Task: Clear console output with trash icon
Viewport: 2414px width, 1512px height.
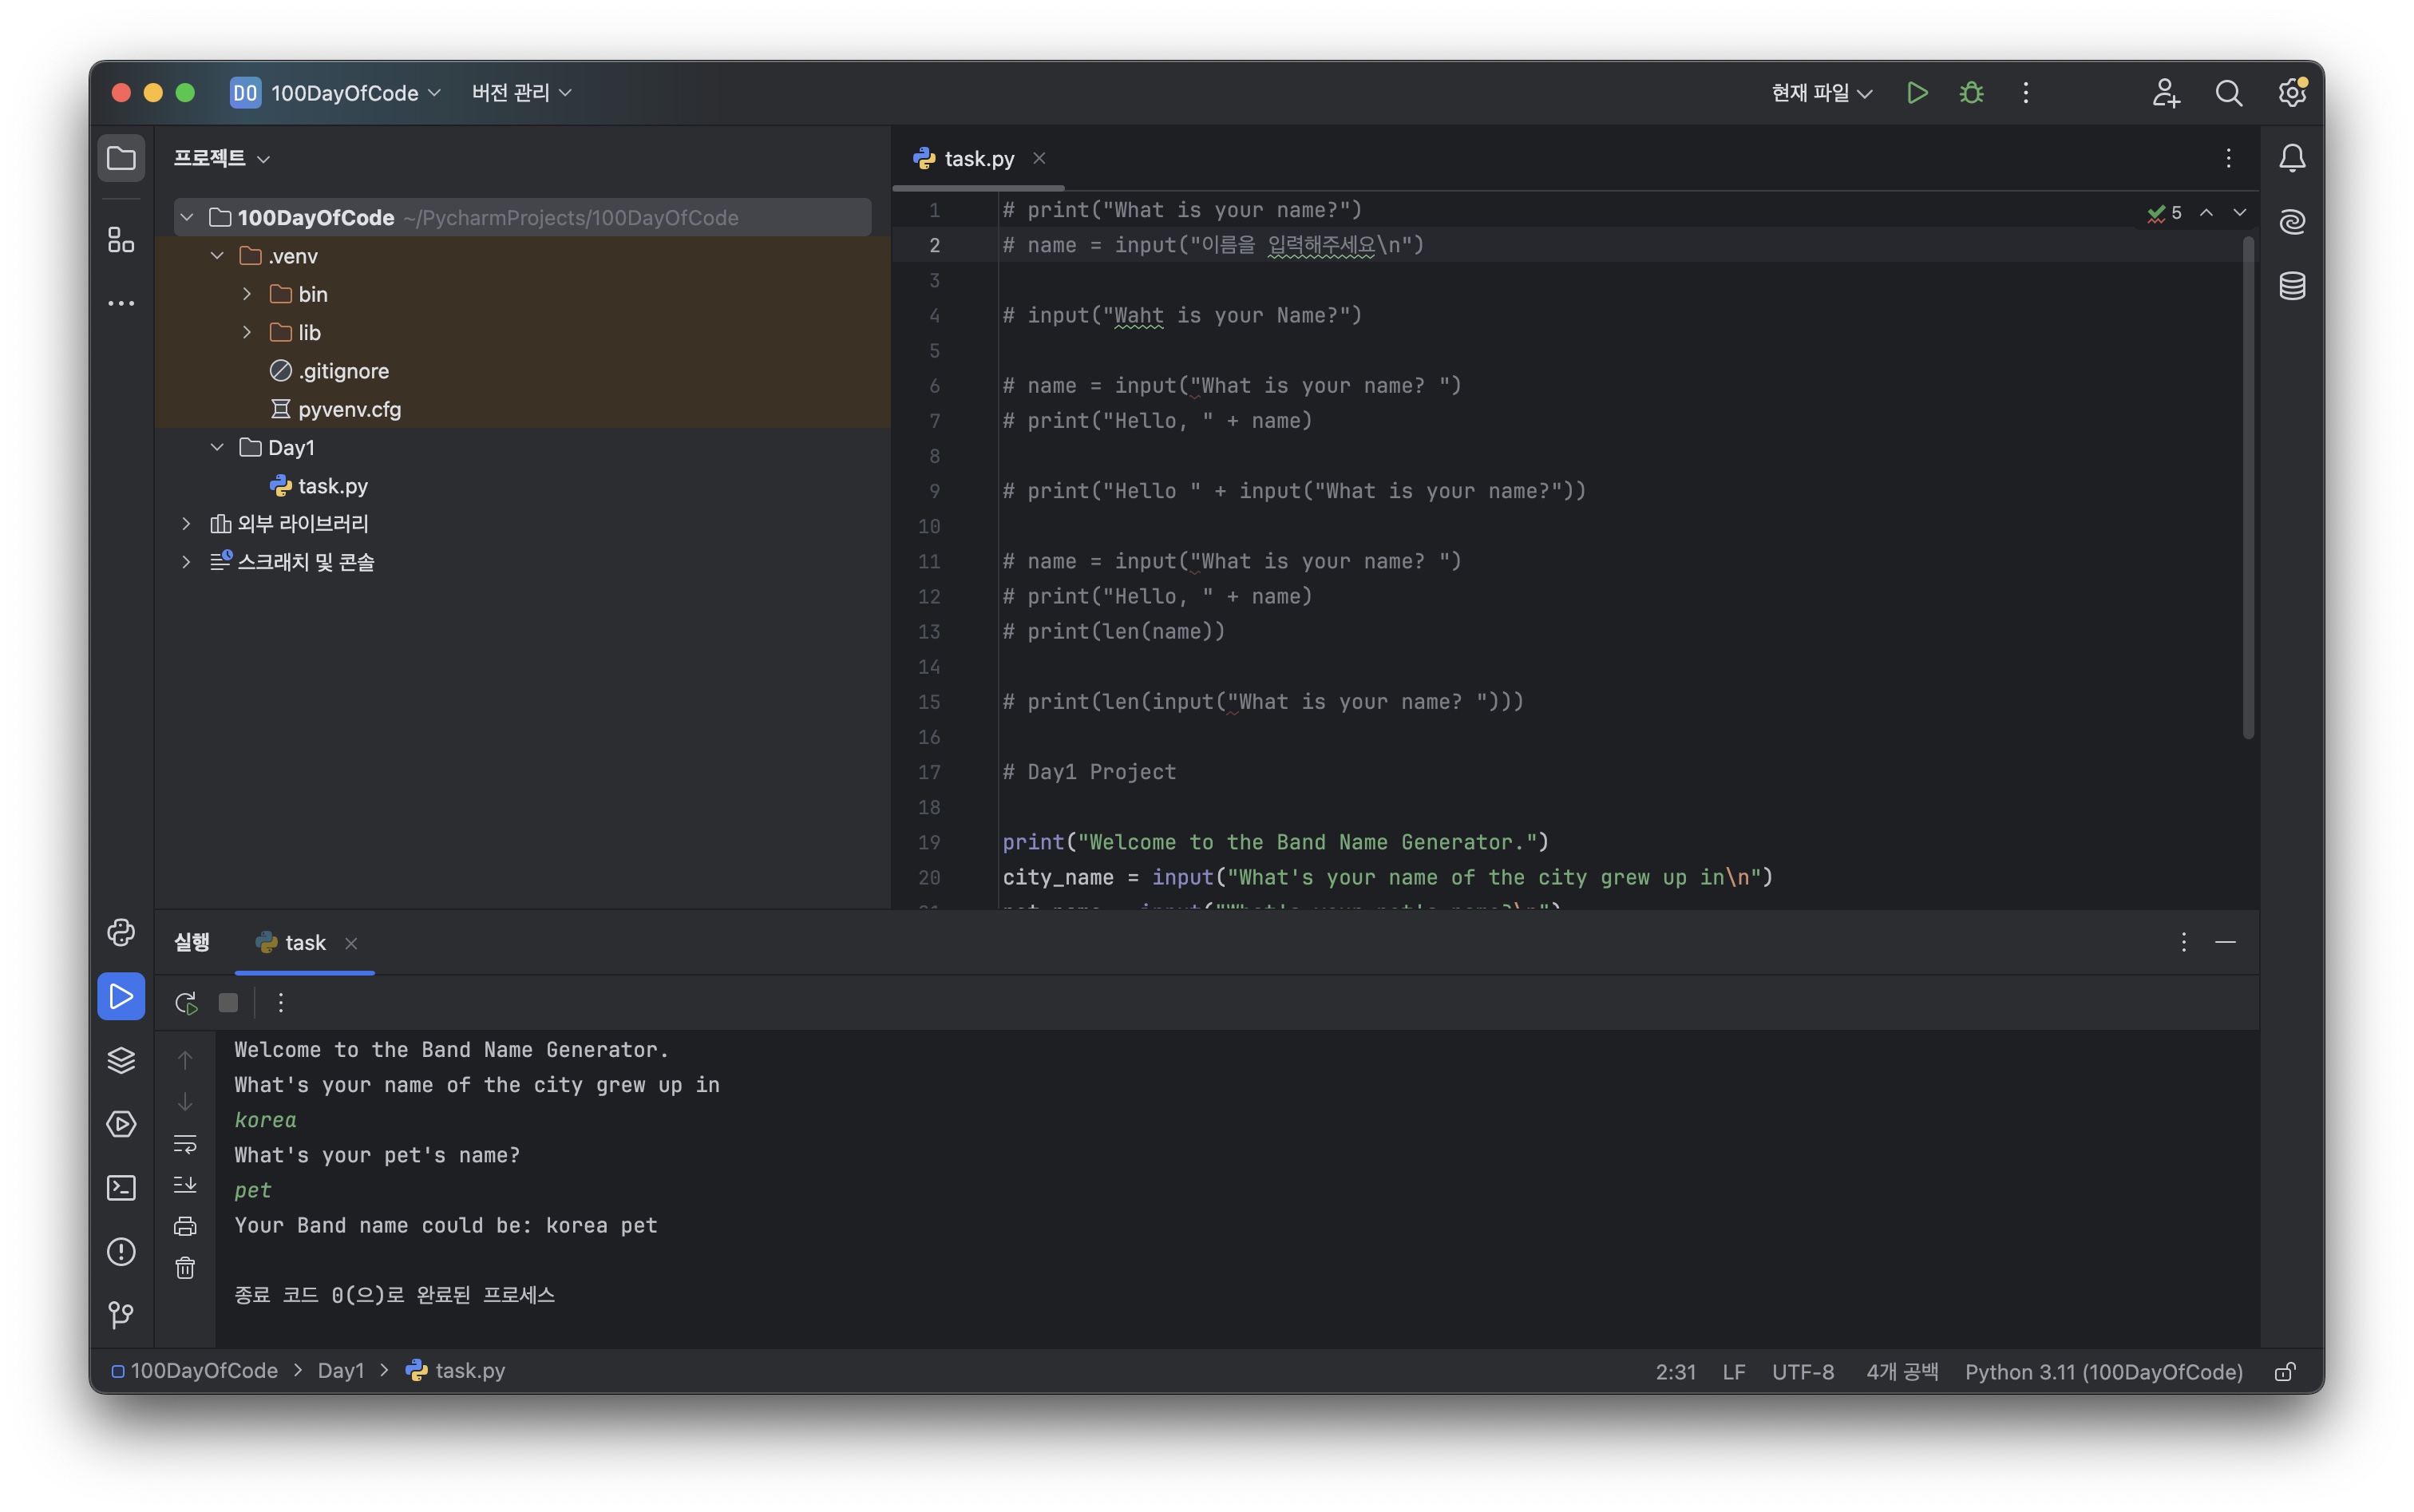Action: (186, 1268)
